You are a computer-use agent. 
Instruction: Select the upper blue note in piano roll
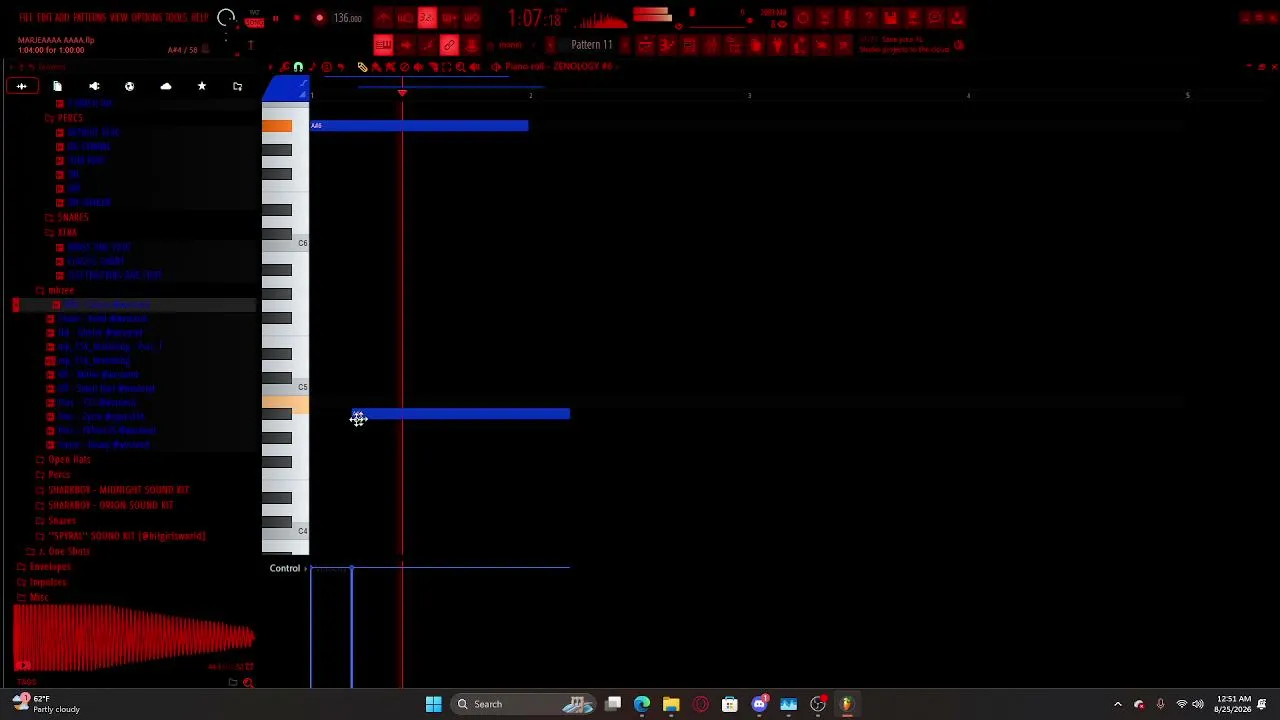[x=419, y=125]
